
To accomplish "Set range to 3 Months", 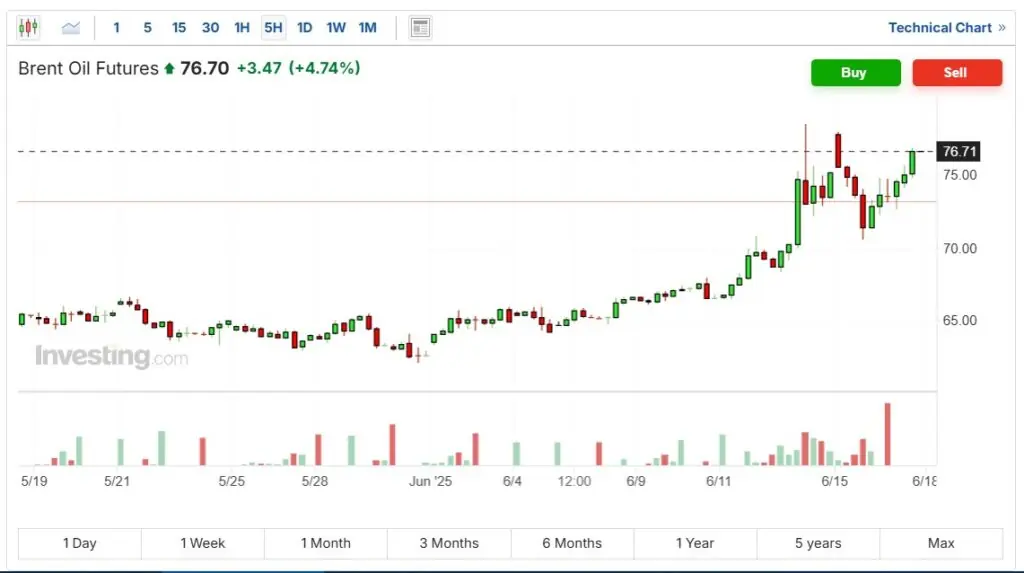I will pyautogui.click(x=449, y=544).
